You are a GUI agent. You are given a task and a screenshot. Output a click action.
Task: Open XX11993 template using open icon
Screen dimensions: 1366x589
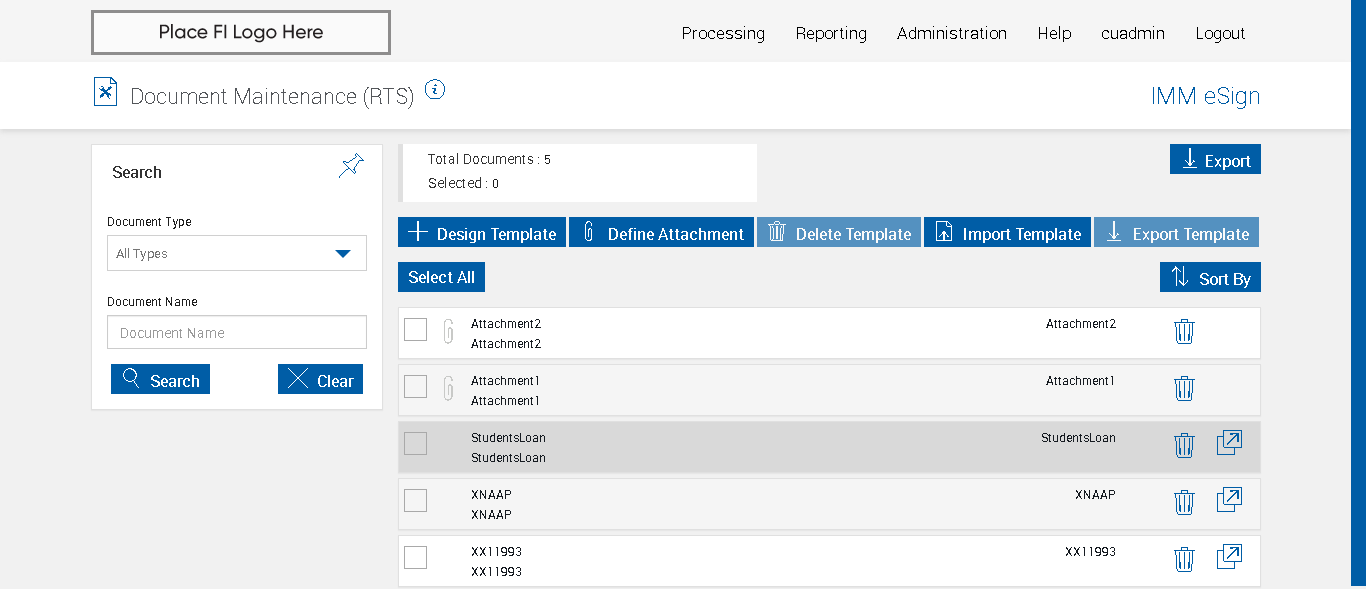coord(1229,557)
